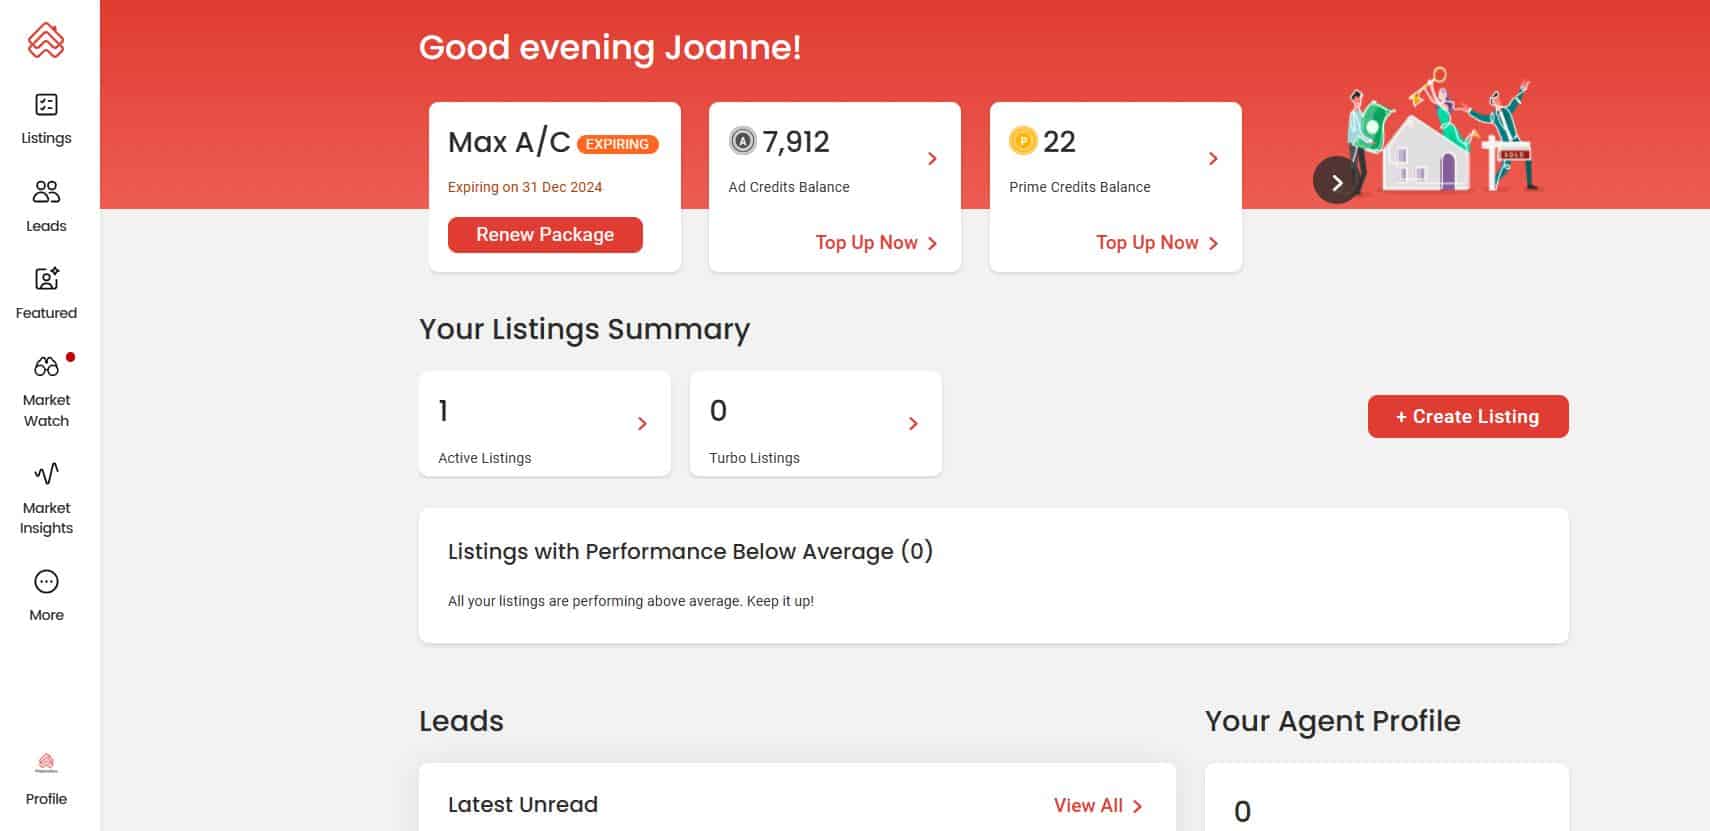Image resolution: width=1710 pixels, height=831 pixels.
Task: Open Market Watch binoculars icon
Action: pyautogui.click(x=46, y=366)
